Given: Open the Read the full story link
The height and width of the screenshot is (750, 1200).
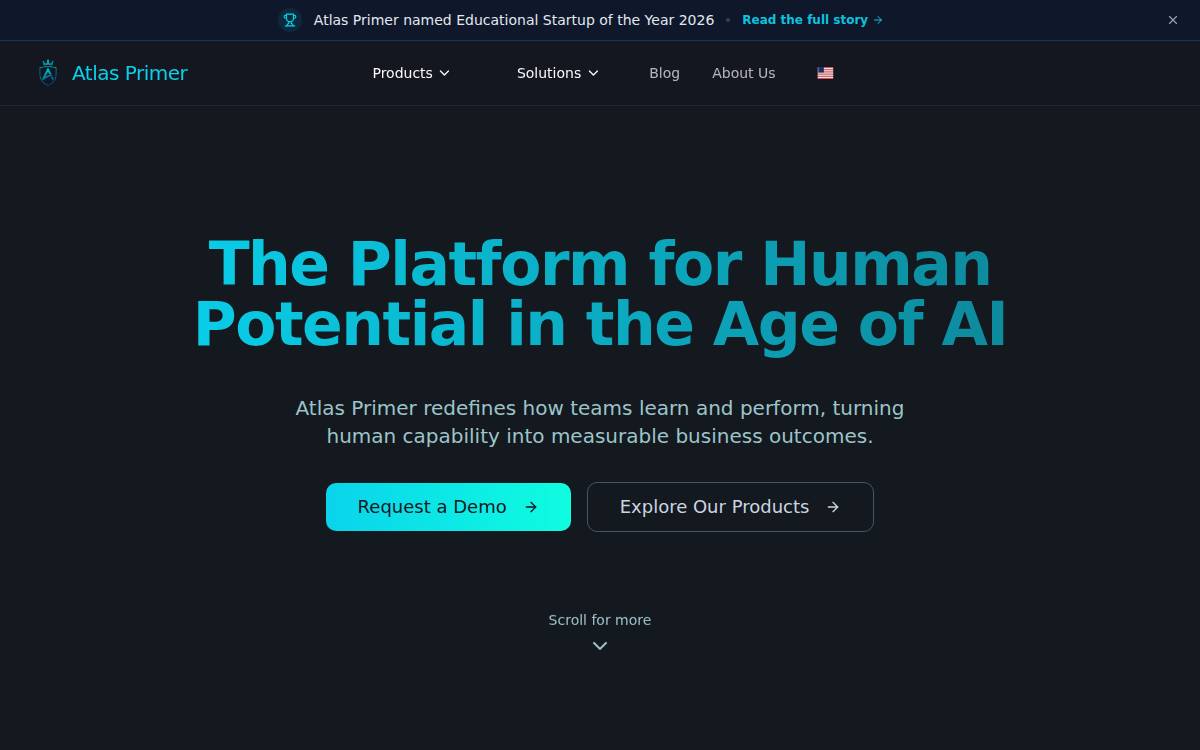Looking at the screenshot, I should pos(812,20).
